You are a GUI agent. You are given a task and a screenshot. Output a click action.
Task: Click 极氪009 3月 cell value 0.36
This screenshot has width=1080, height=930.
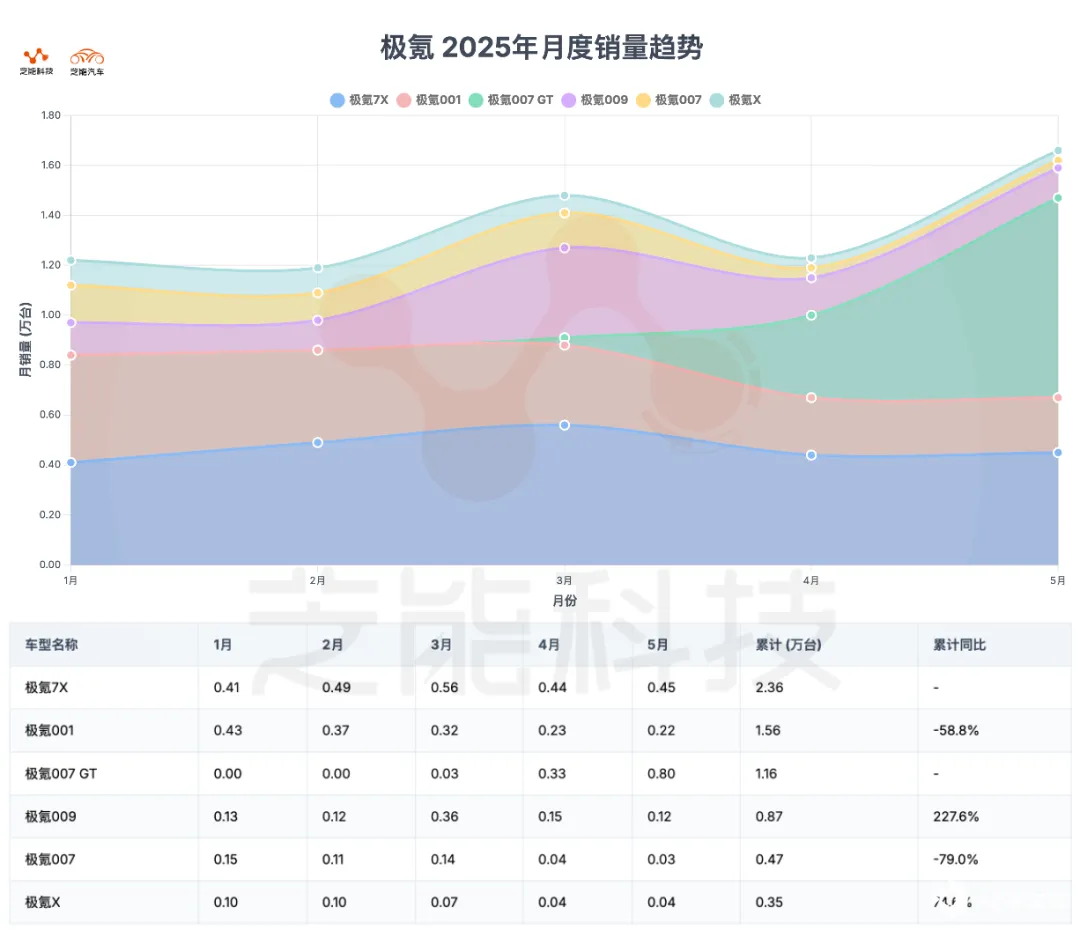pos(444,816)
